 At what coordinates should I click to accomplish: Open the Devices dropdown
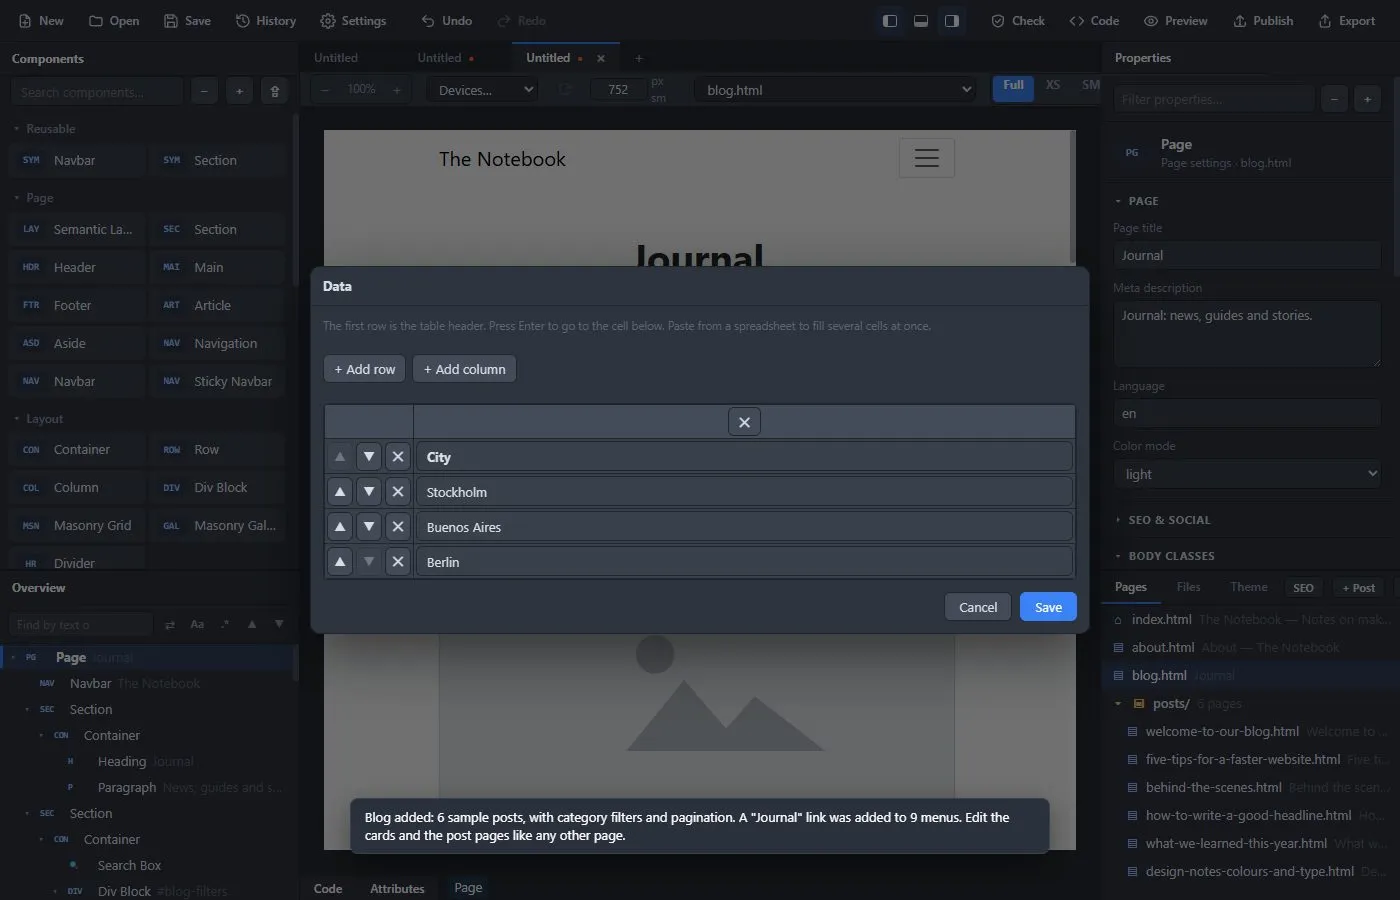pyautogui.click(x=484, y=90)
